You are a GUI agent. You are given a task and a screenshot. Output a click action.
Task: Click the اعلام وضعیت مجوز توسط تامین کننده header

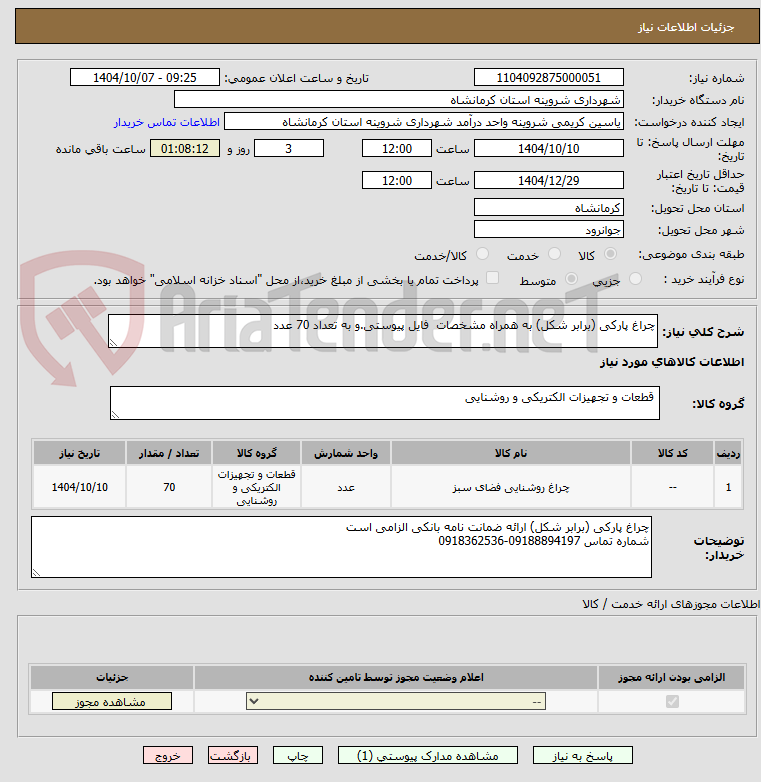click(396, 677)
